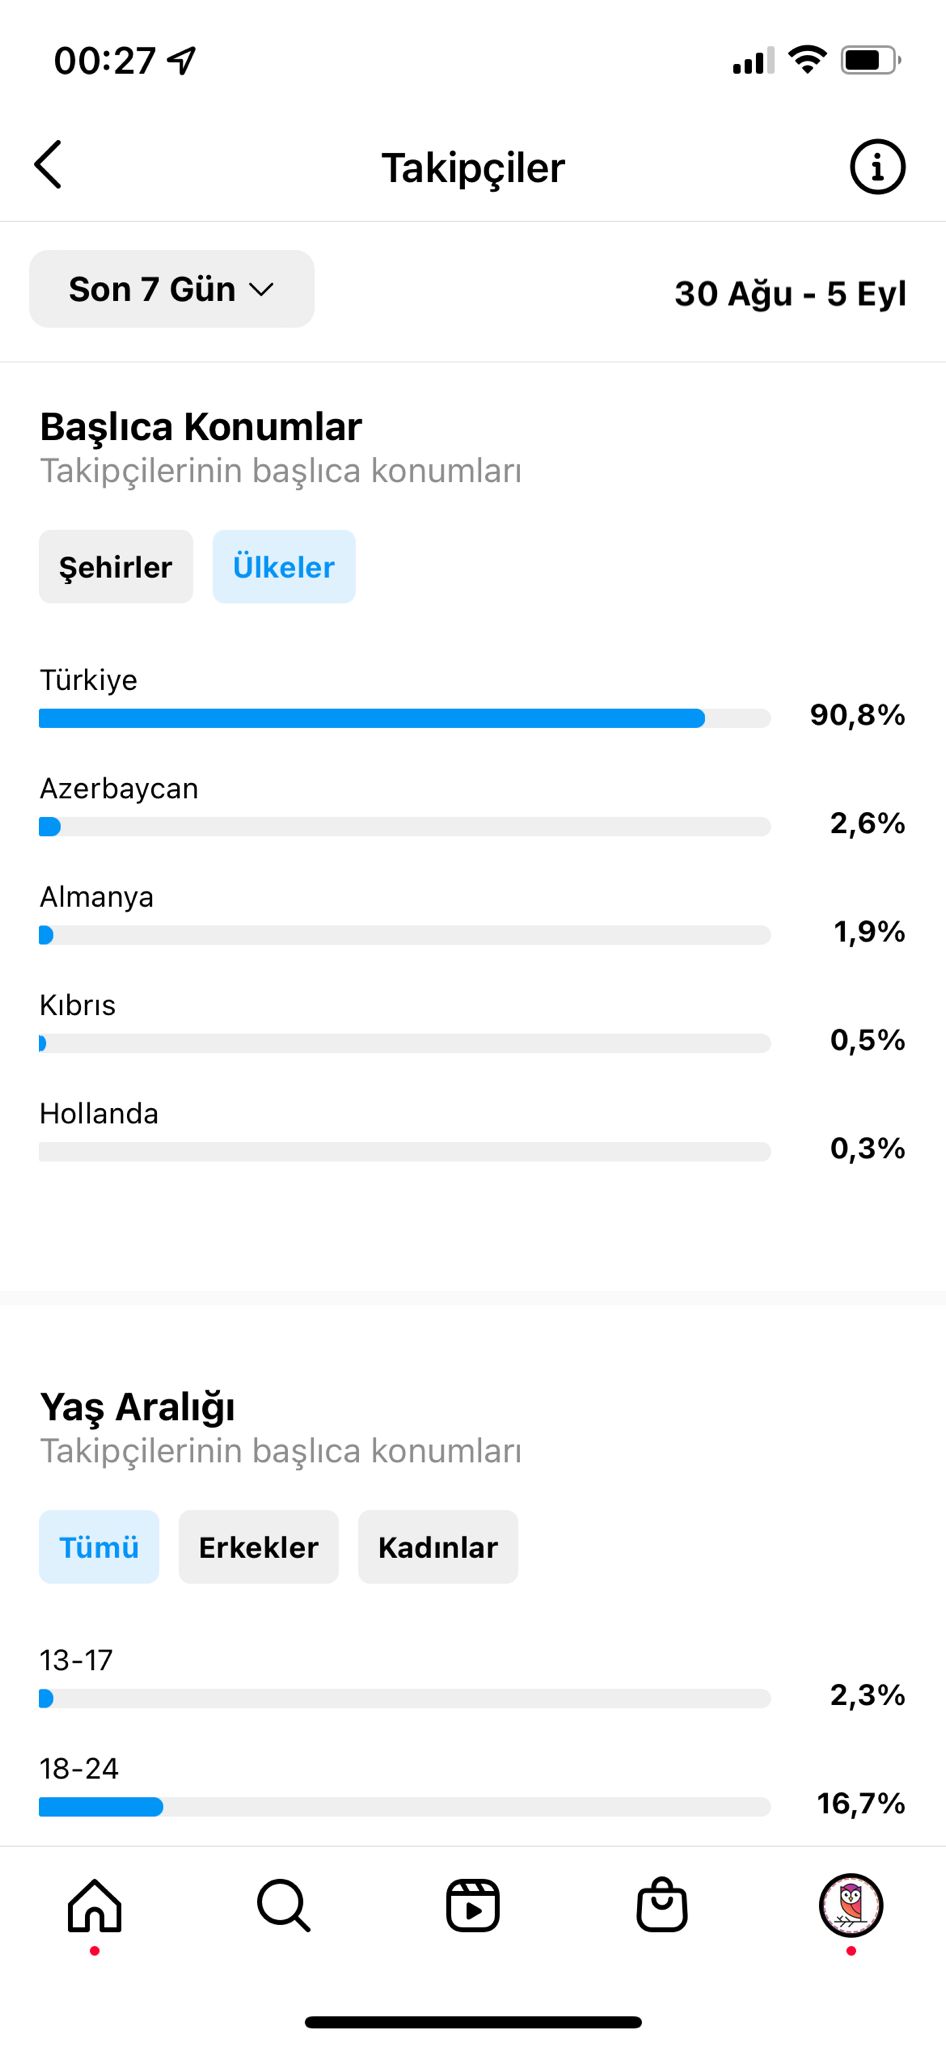Tap the Türkiye percentage bar

[405, 718]
